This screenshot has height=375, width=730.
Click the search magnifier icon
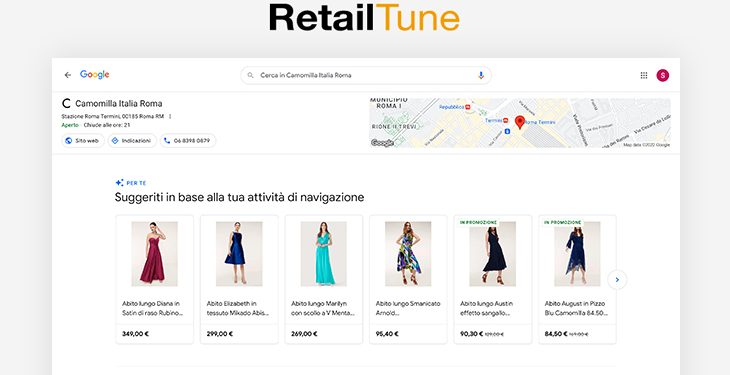coord(250,75)
